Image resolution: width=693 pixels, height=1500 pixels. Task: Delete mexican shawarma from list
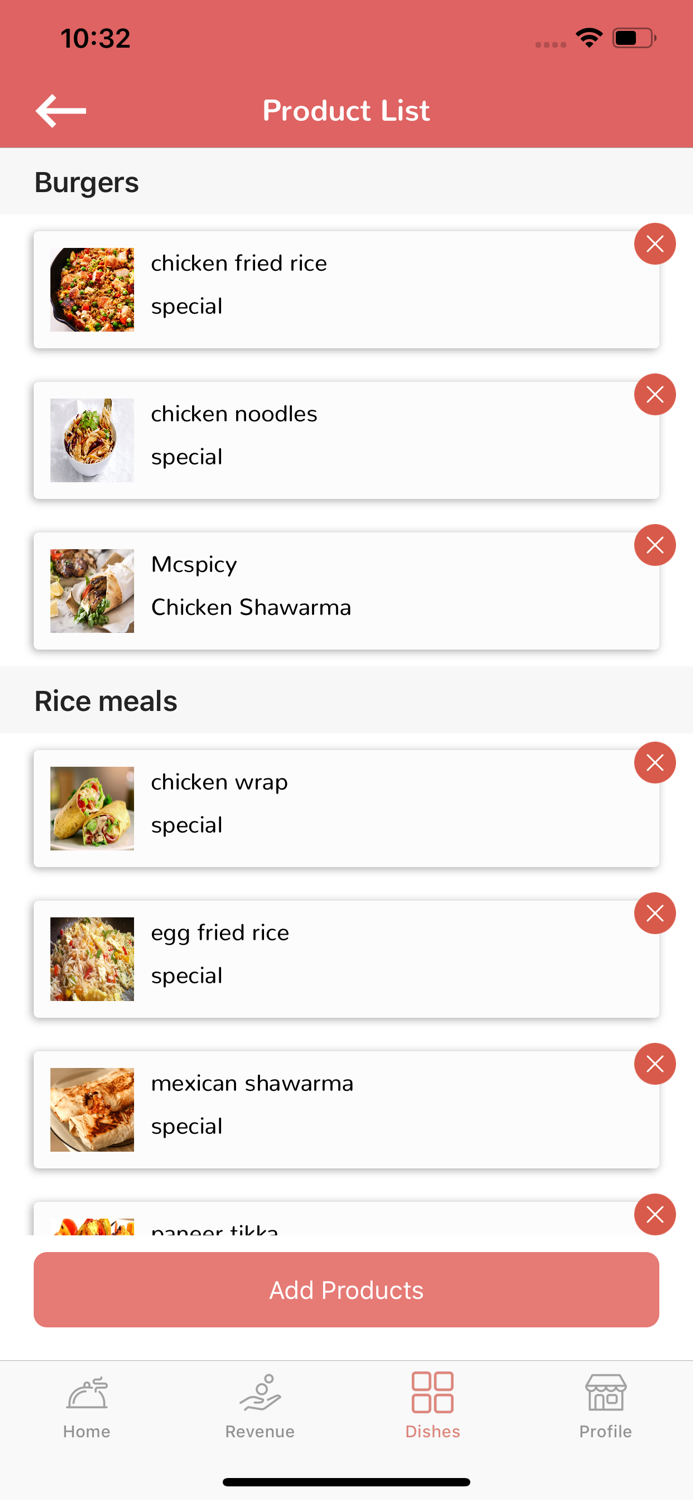click(x=655, y=1064)
